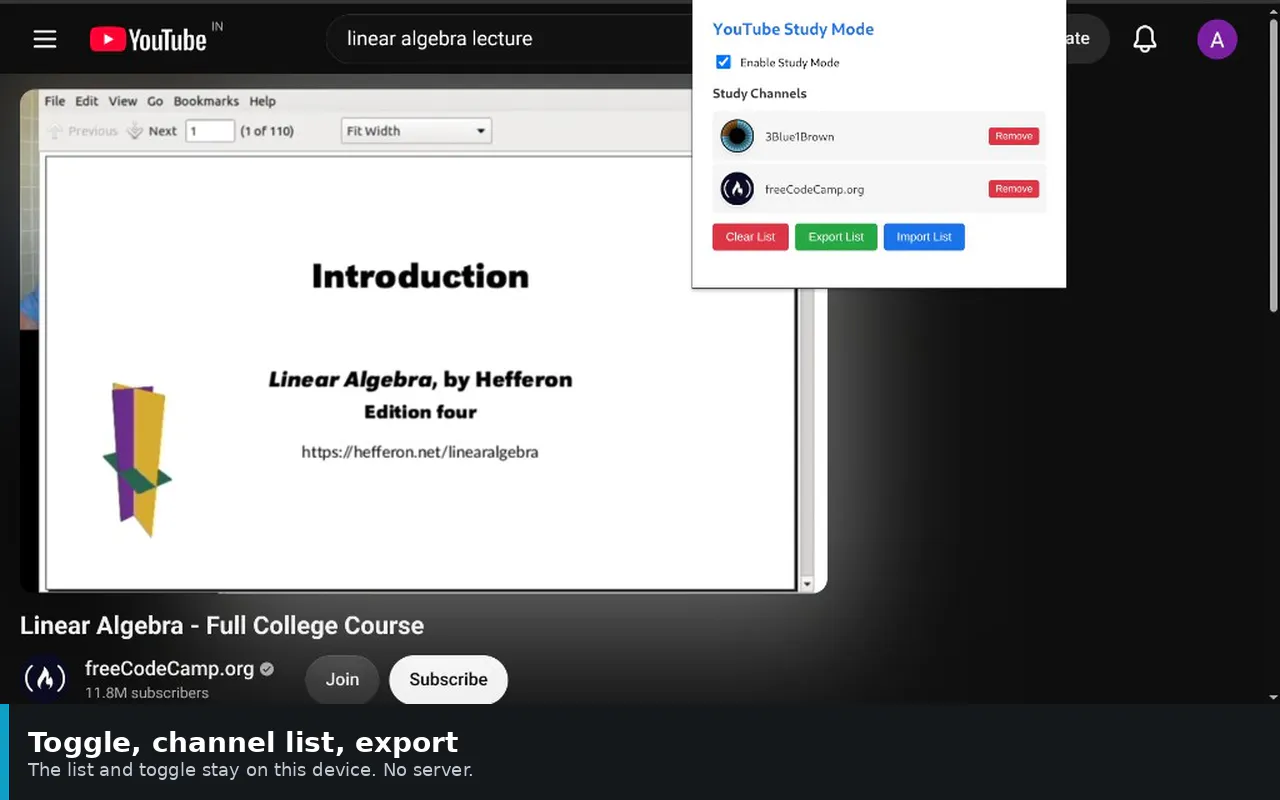Subscribe to freeCodeCamp.org

click(x=448, y=679)
